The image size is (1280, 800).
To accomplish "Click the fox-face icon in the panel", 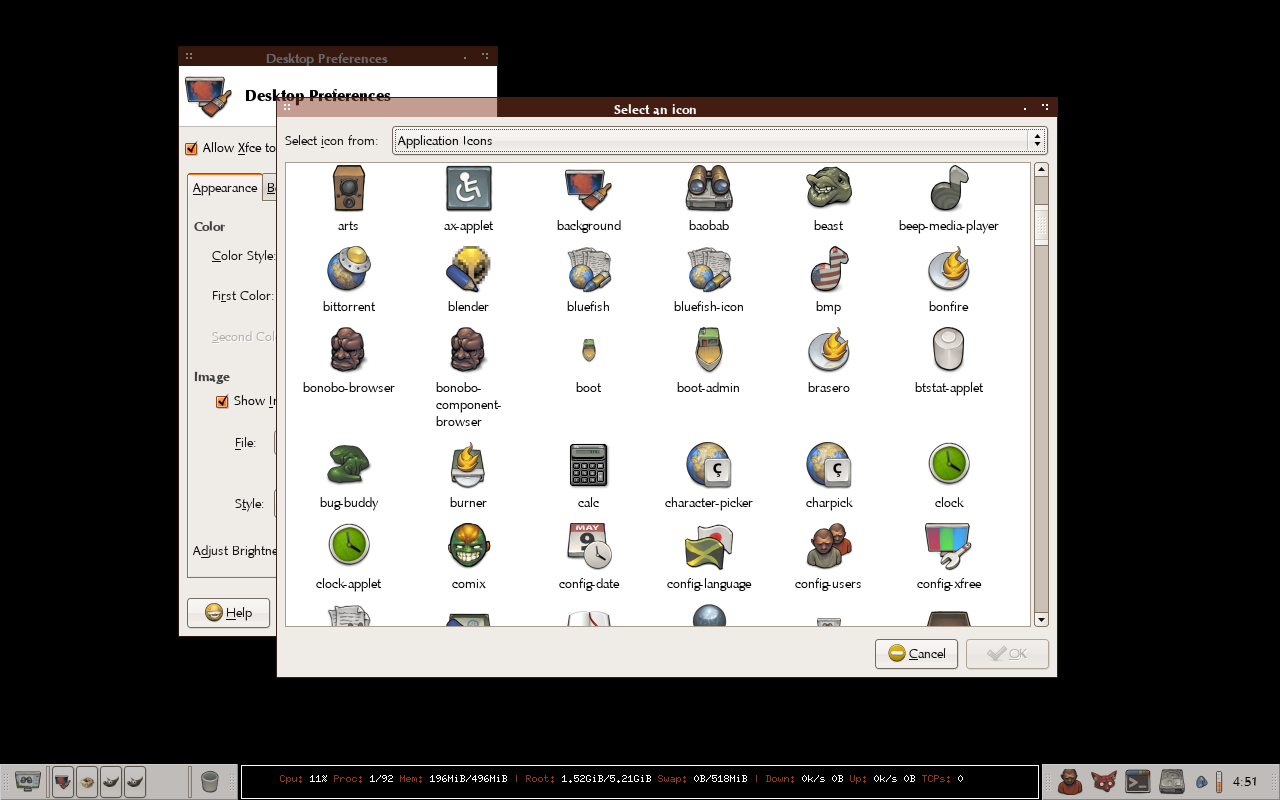I will (1103, 781).
